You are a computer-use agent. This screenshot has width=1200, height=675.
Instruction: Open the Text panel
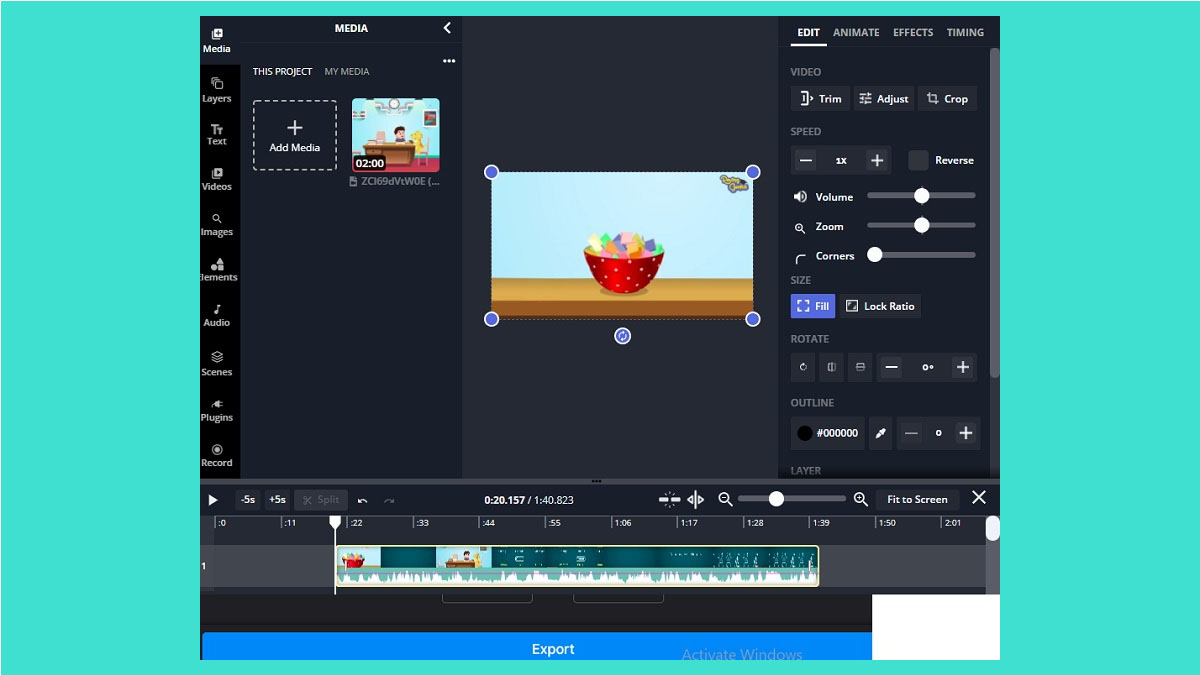click(x=217, y=134)
